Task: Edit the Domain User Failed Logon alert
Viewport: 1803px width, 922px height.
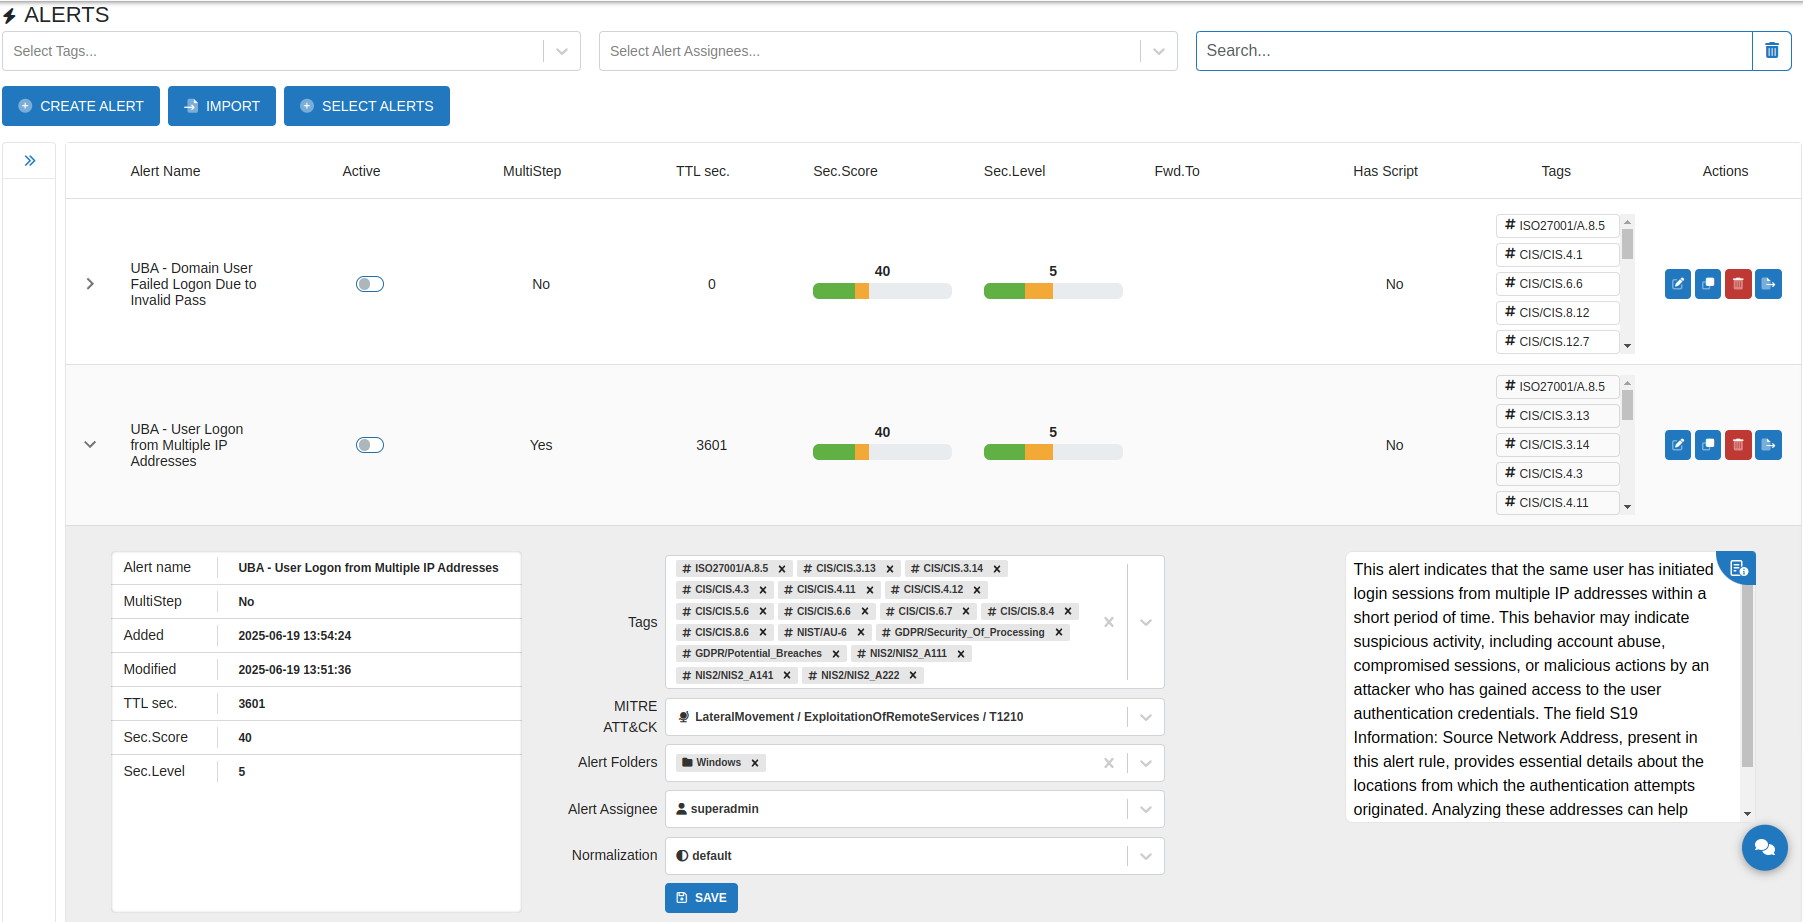Action: point(1677,284)
